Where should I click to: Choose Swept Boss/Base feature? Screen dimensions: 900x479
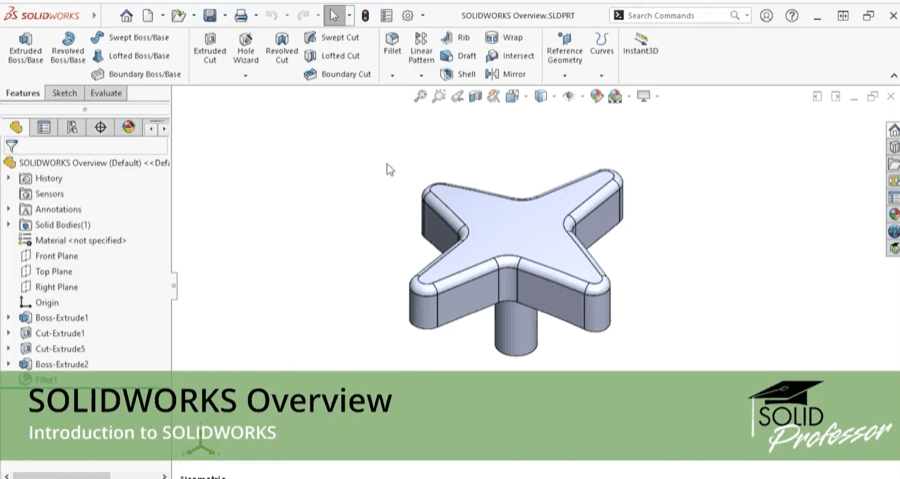click(x=130, y=37)
